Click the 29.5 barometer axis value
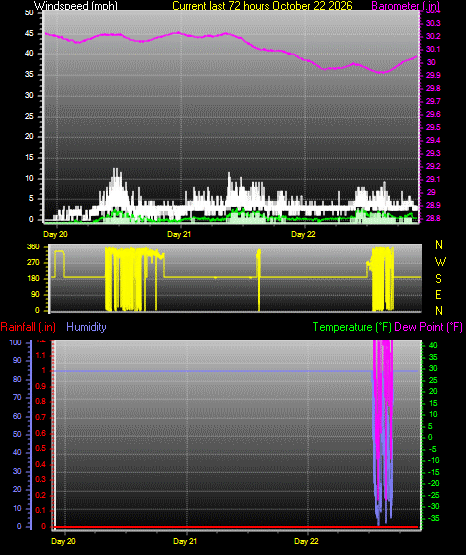The height and width of the screenshot is (555, 466). [x=433, y=127]
